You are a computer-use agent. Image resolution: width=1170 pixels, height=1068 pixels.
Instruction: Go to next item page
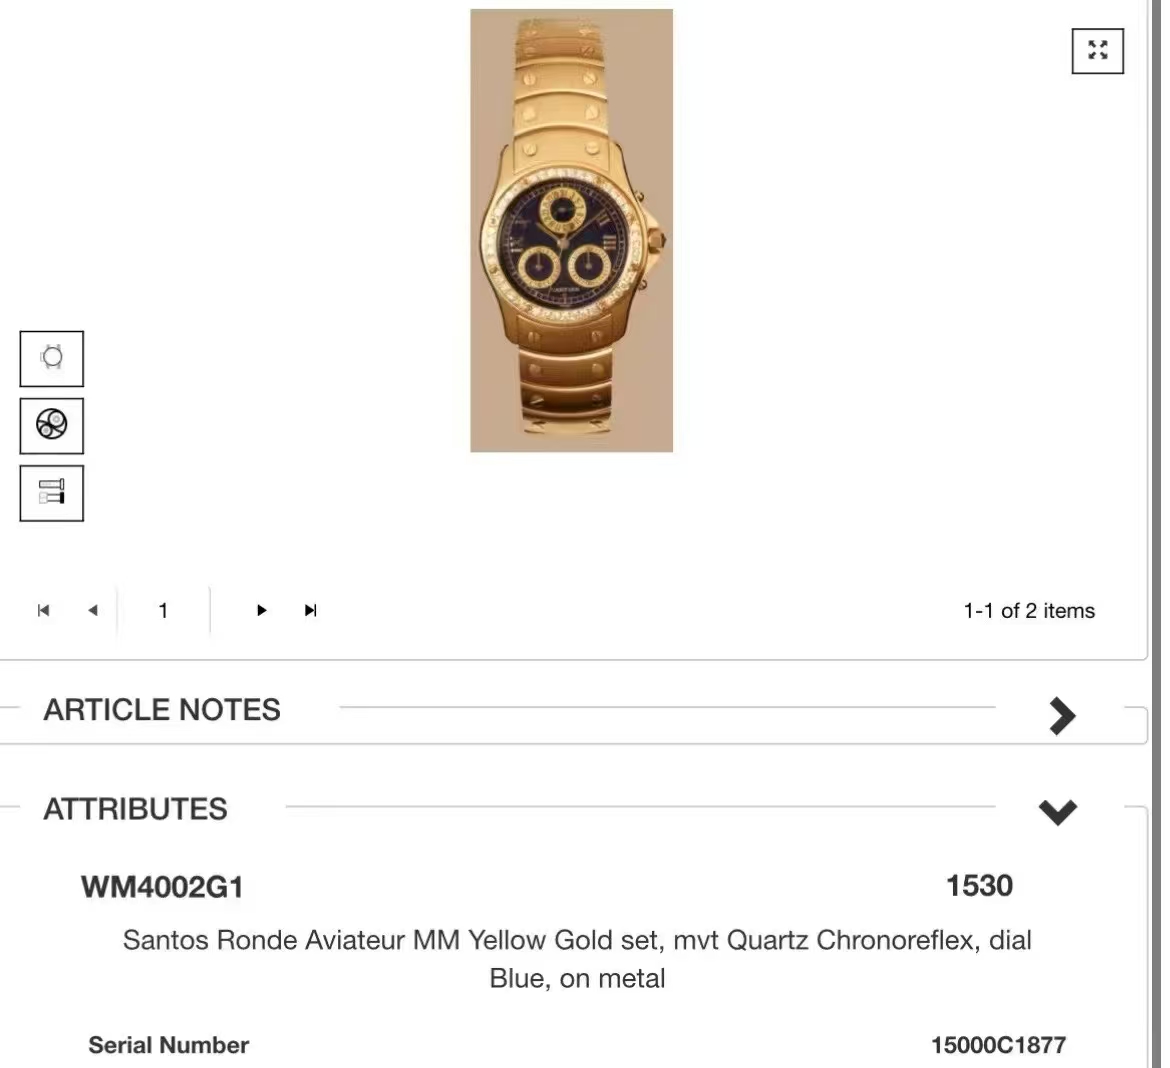click(261, 610)
